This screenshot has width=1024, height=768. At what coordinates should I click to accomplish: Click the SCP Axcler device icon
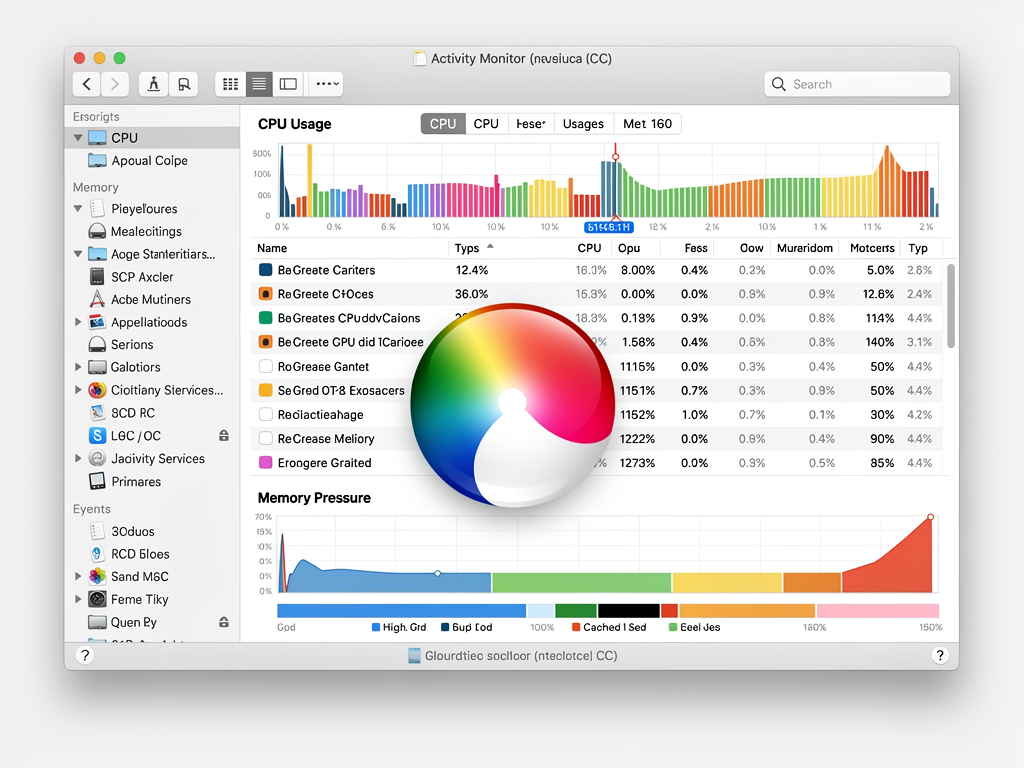(97, 277)
